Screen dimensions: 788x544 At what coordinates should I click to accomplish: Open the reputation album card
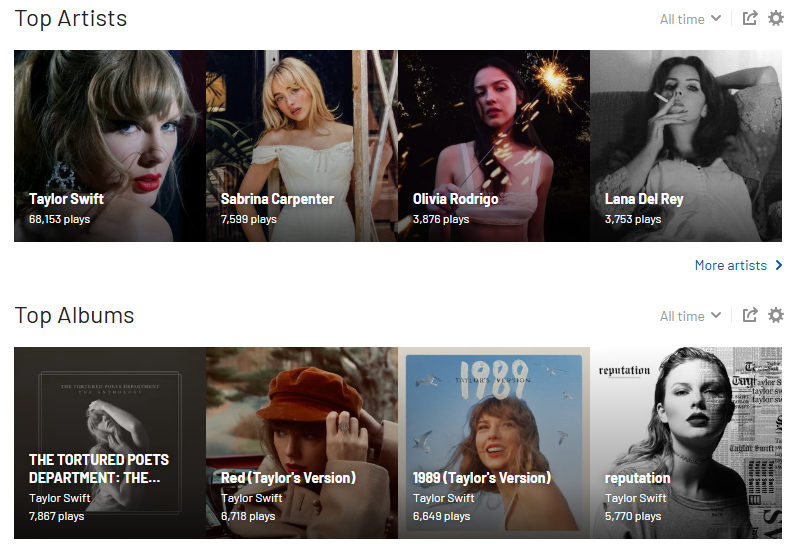click(686, 443)
